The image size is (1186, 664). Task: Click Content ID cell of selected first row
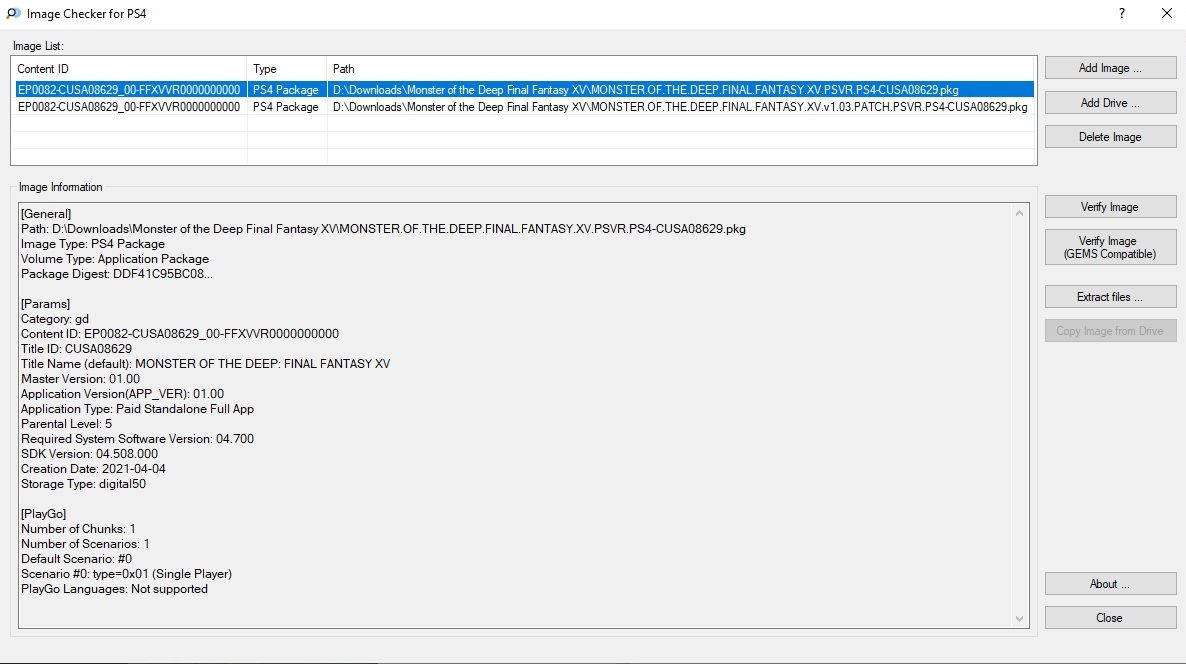tap(129, 90)
